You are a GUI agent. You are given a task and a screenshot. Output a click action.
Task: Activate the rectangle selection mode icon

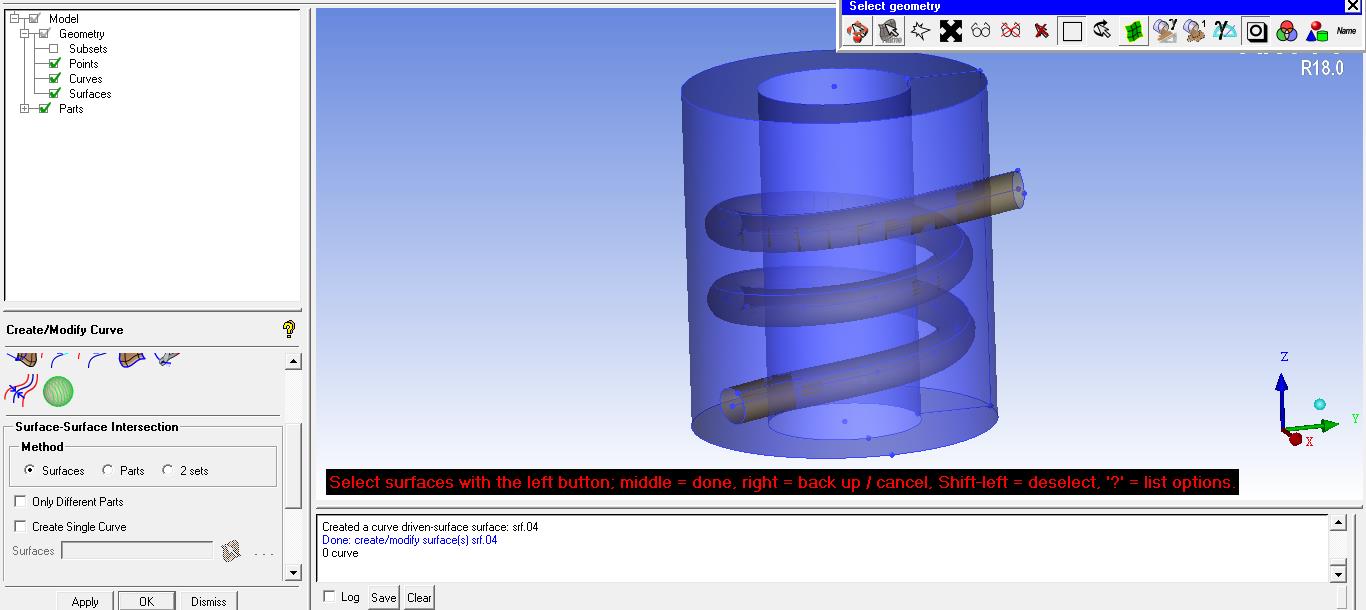click(1073, 31)
